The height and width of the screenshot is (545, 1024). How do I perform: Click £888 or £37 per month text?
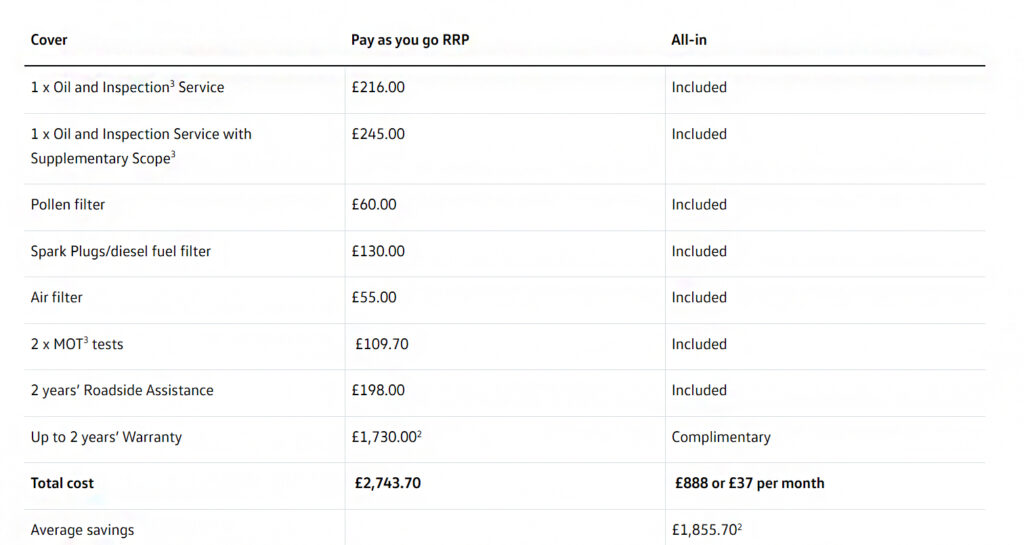tap(750, 484)
